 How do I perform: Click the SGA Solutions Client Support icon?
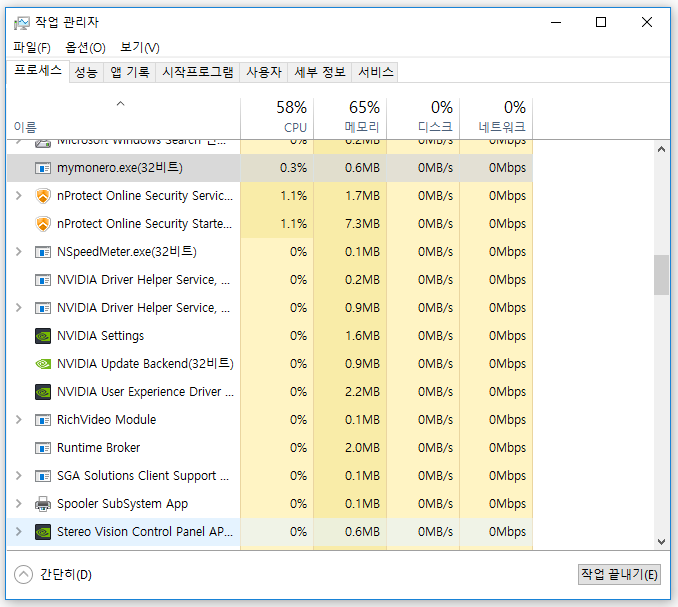coord(43,476)
